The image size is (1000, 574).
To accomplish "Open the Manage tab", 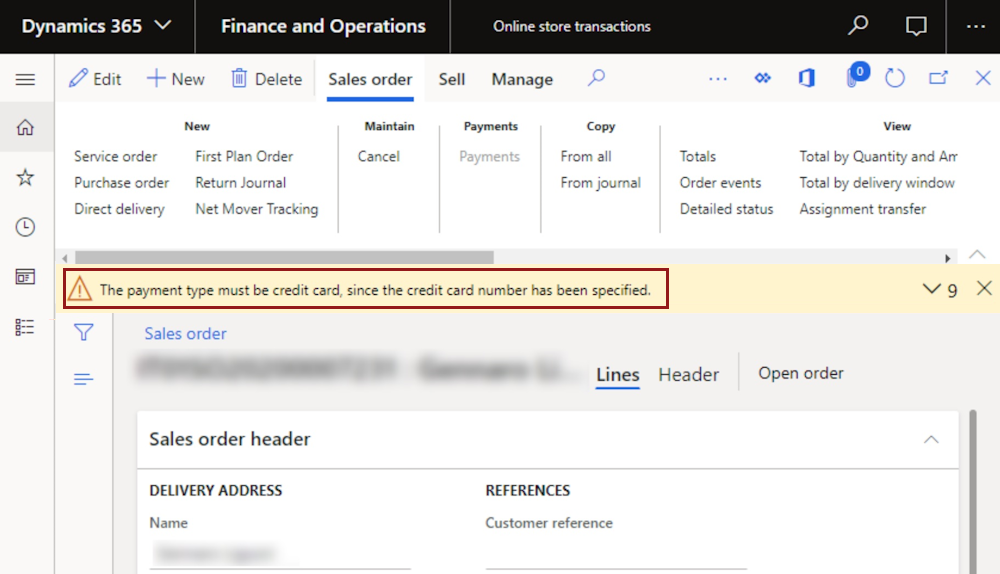I will [522, 80].
